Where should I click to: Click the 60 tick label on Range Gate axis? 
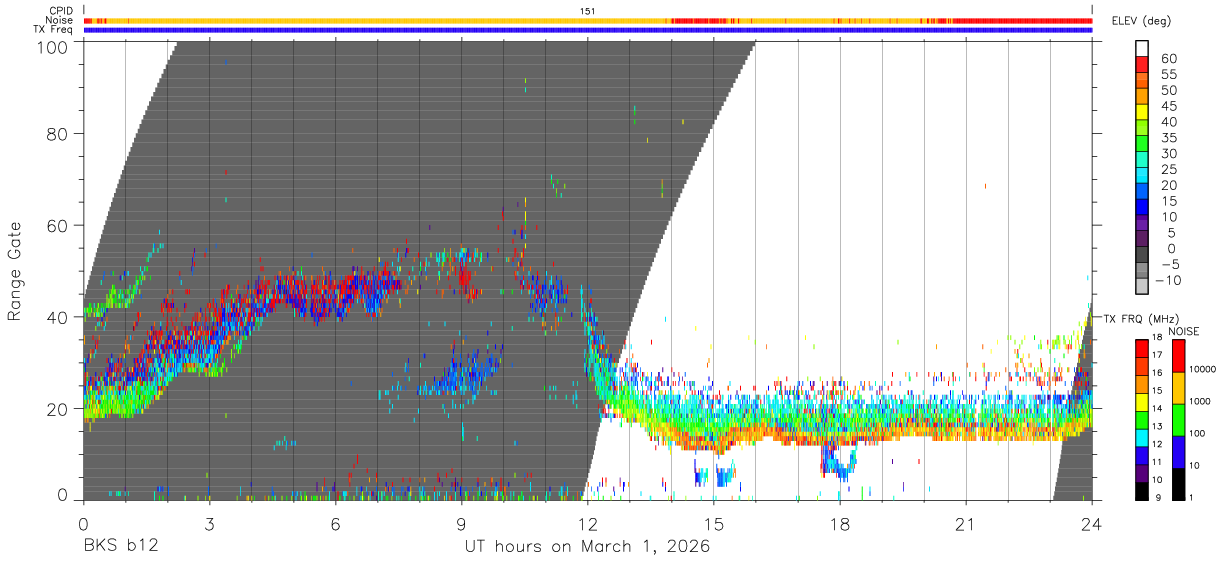(57, 226)
